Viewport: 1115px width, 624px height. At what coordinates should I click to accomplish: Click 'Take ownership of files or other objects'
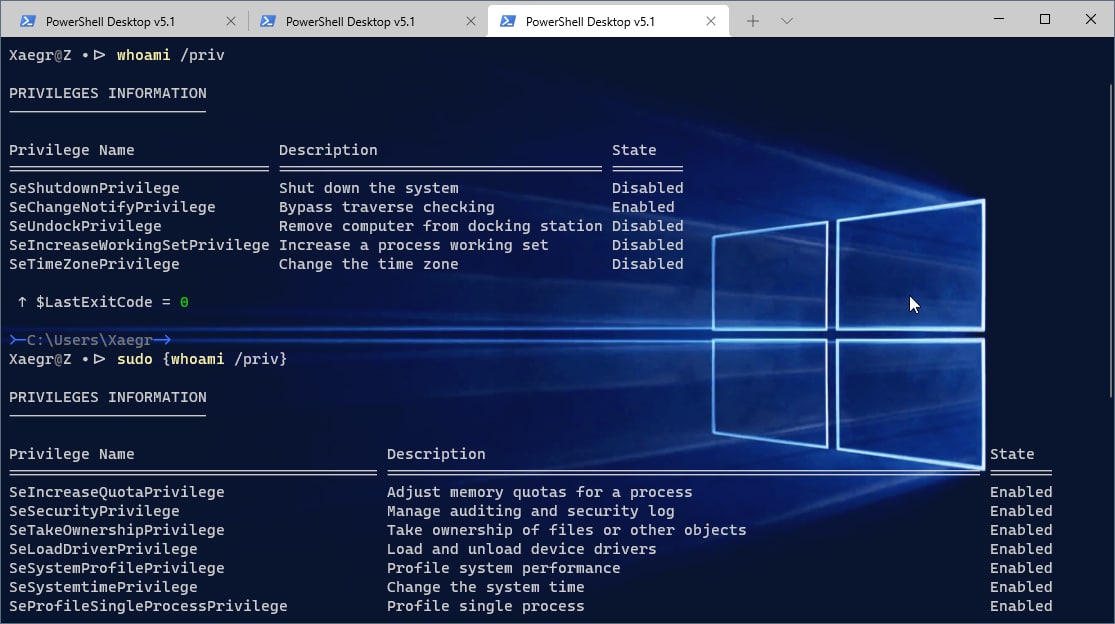point(566,530)
